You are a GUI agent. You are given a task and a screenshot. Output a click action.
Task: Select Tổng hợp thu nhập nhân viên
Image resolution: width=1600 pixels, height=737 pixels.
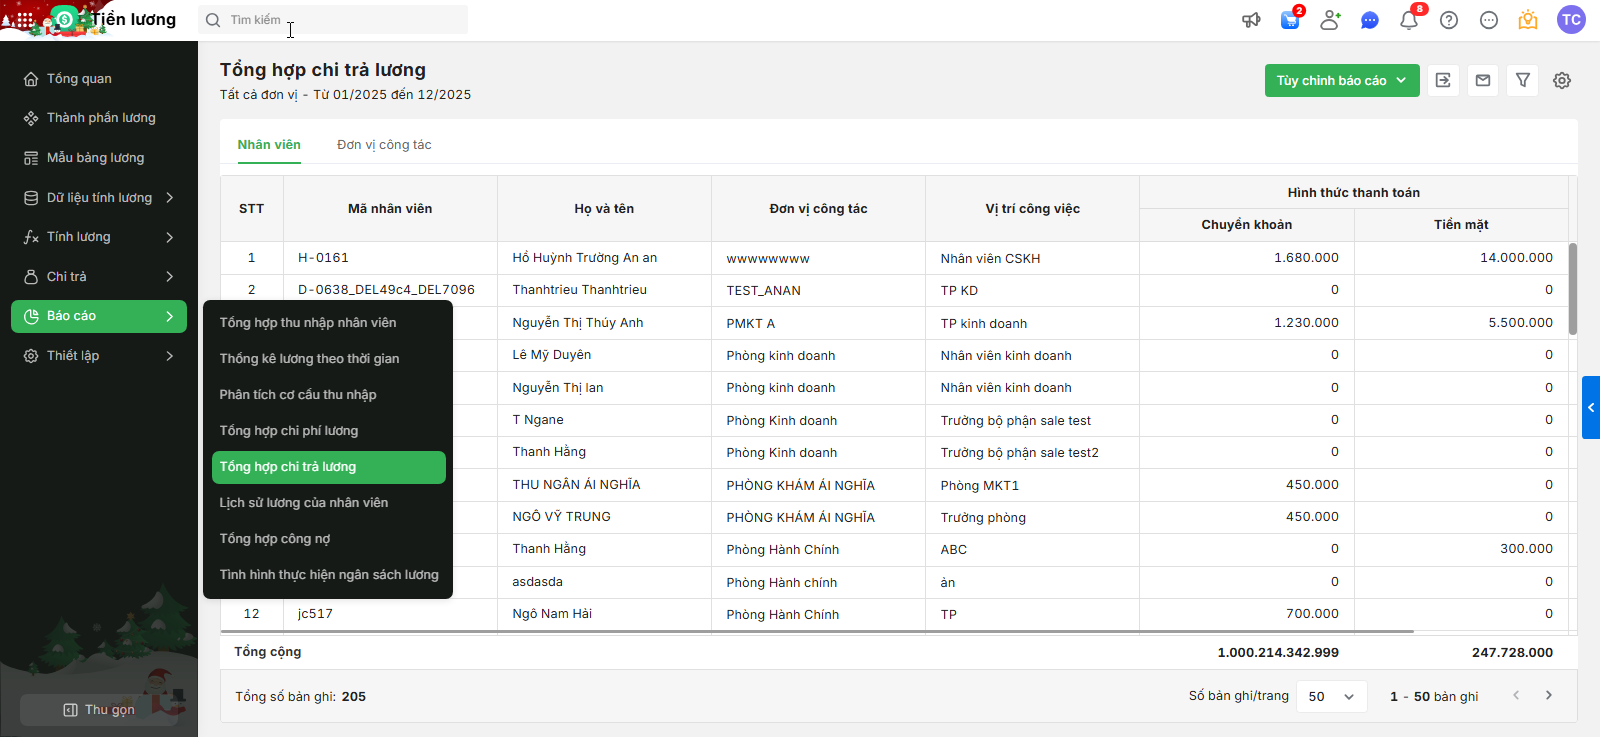pos(328,323)
